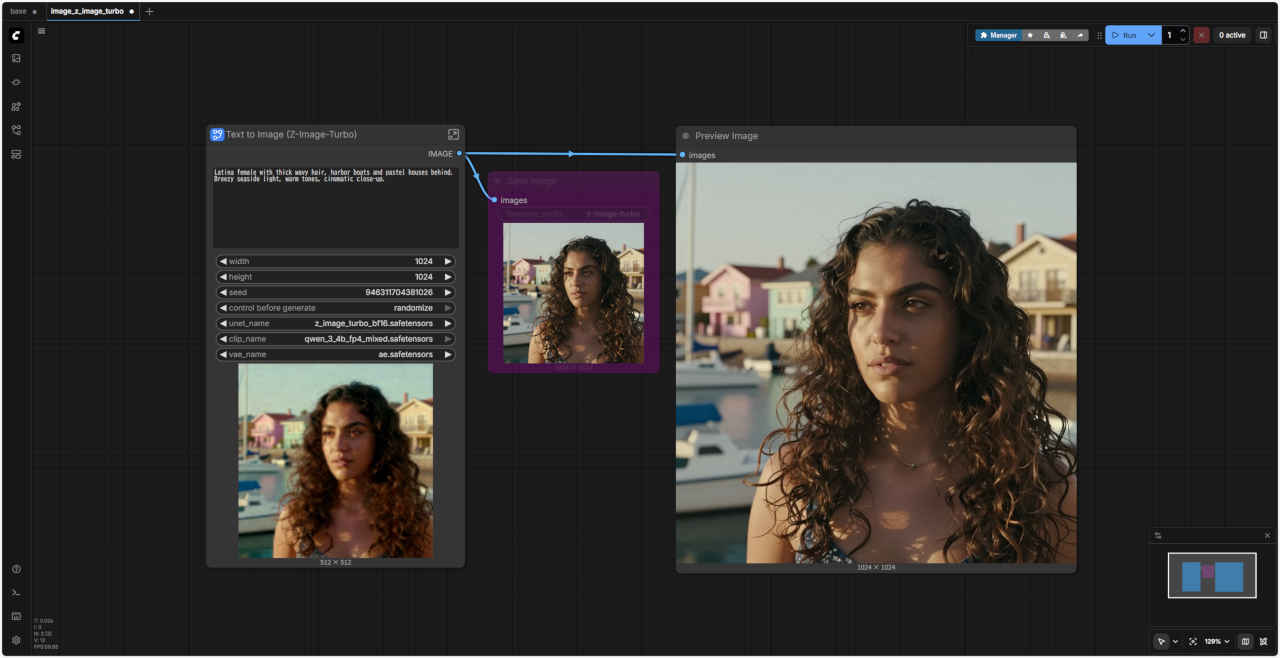Open the settings gear icon
1280x658 pixels.
(x=16, y=640)
